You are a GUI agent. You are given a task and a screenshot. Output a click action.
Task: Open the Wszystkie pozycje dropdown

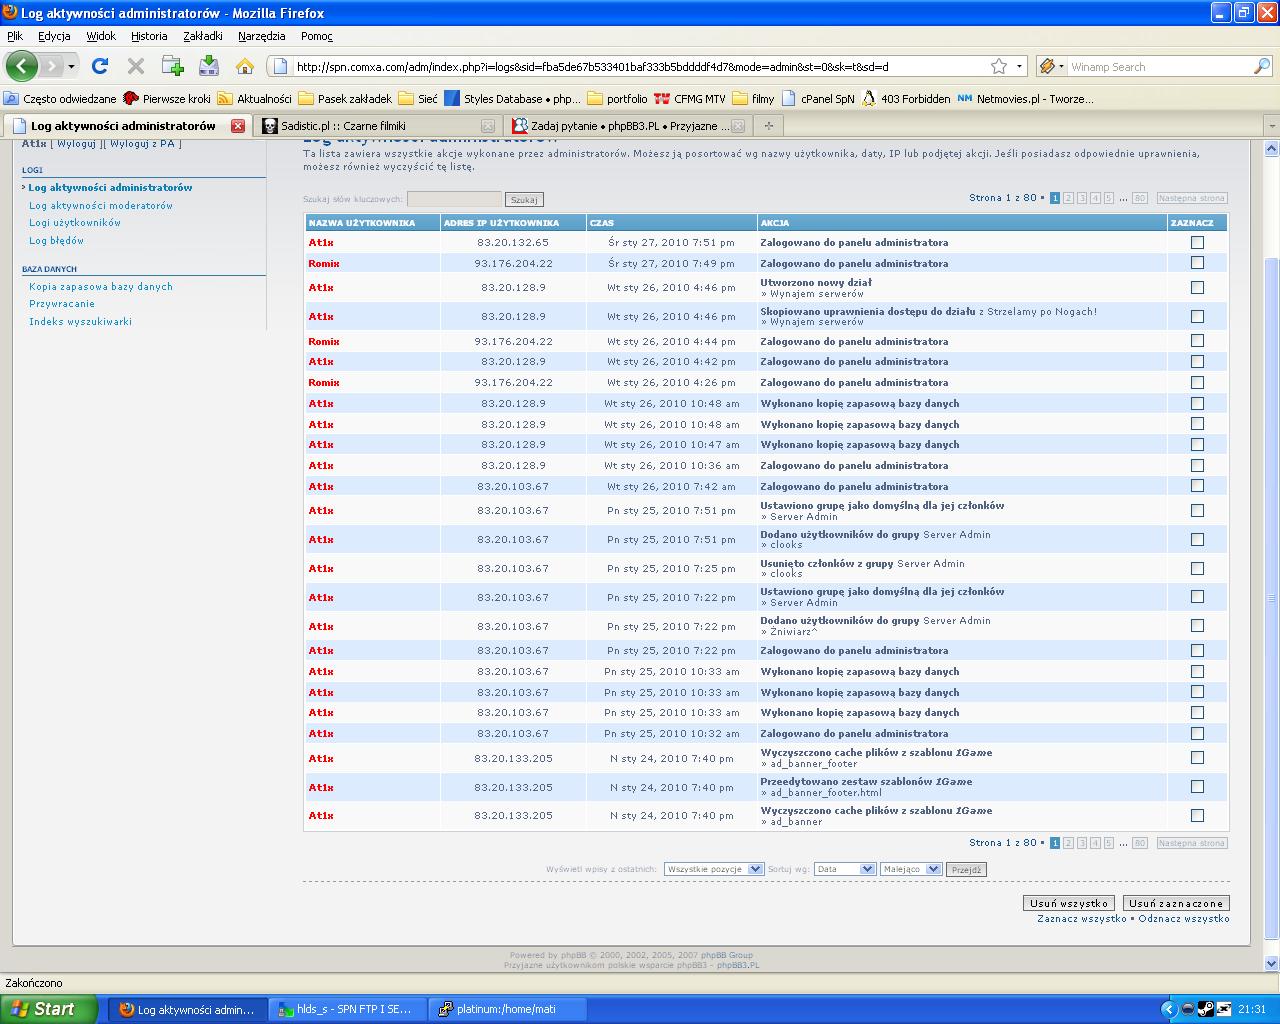coord(714,869)
